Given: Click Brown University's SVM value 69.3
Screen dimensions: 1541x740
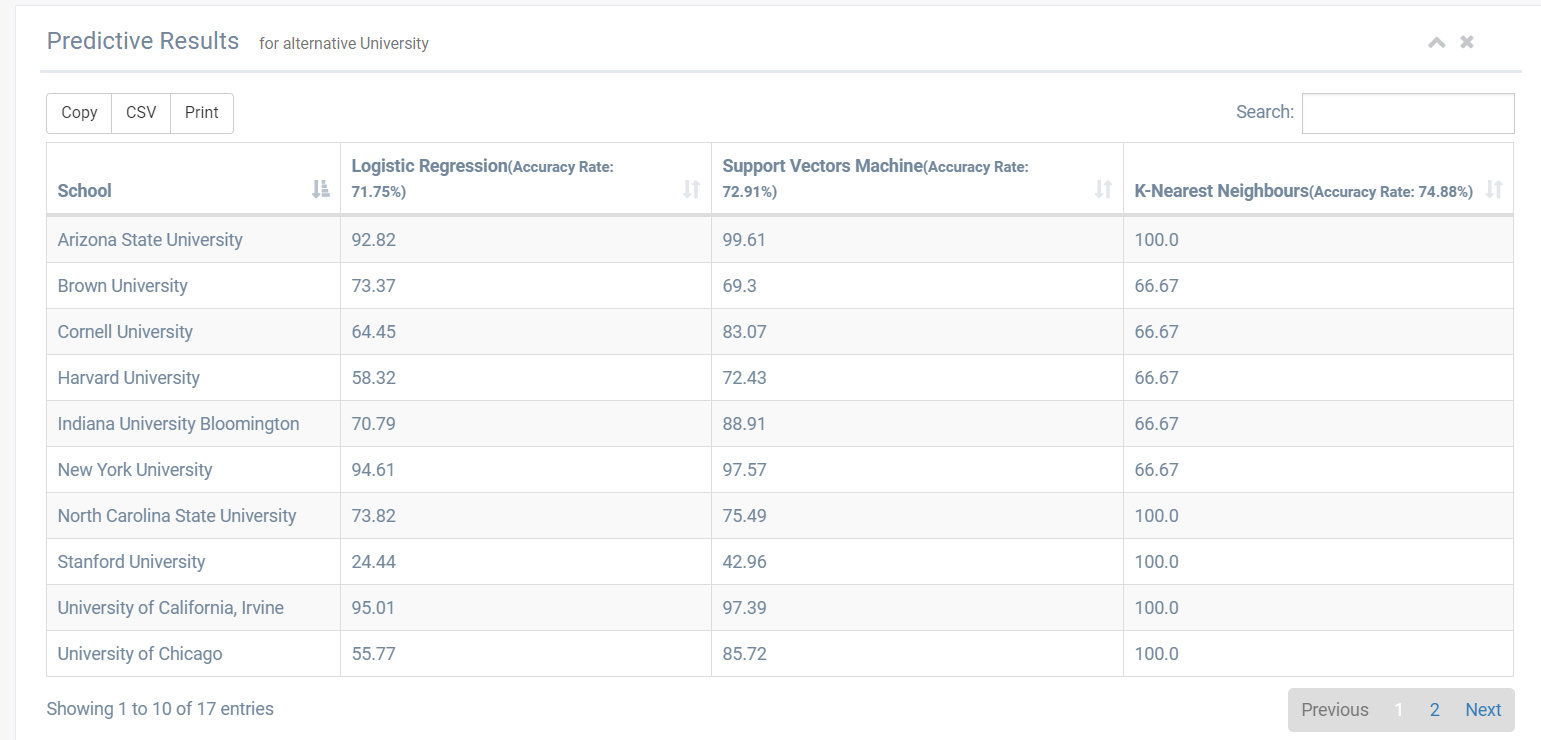Looking at the screenshot, I should [x=739, y=286].
